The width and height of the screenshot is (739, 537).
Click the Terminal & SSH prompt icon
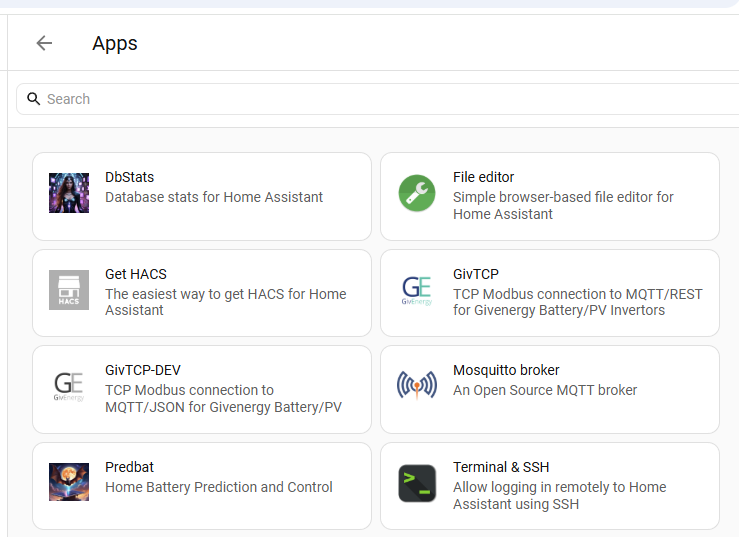point(417,483)
